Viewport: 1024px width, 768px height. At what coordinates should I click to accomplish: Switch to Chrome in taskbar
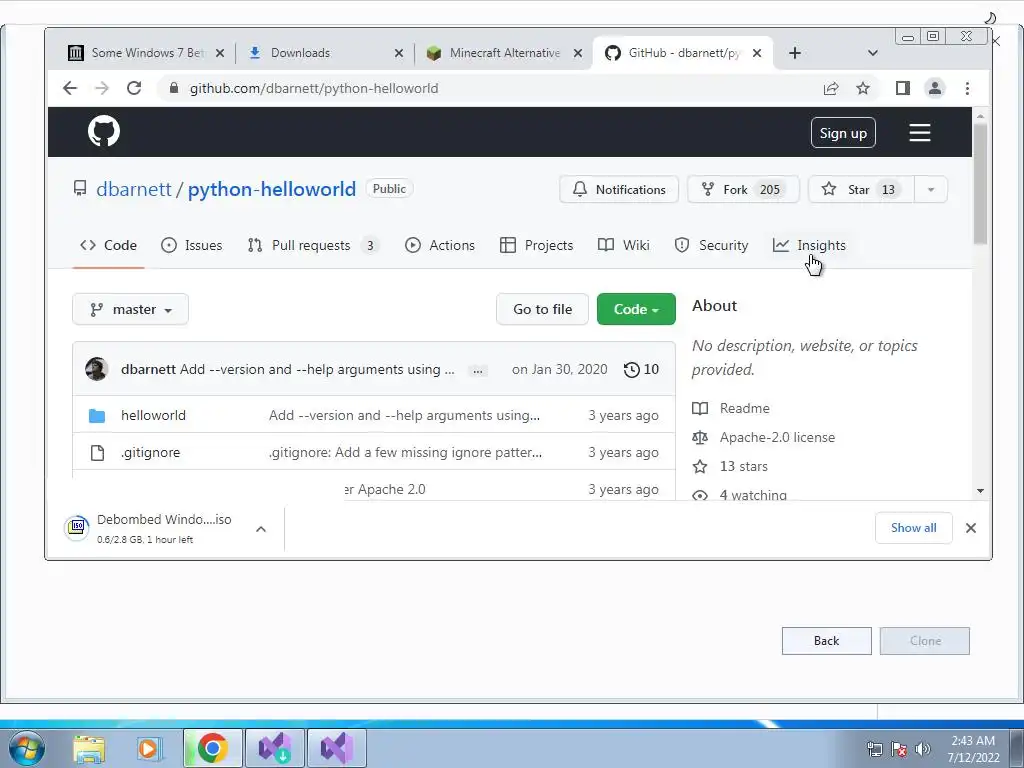click(x=212, y=748)
